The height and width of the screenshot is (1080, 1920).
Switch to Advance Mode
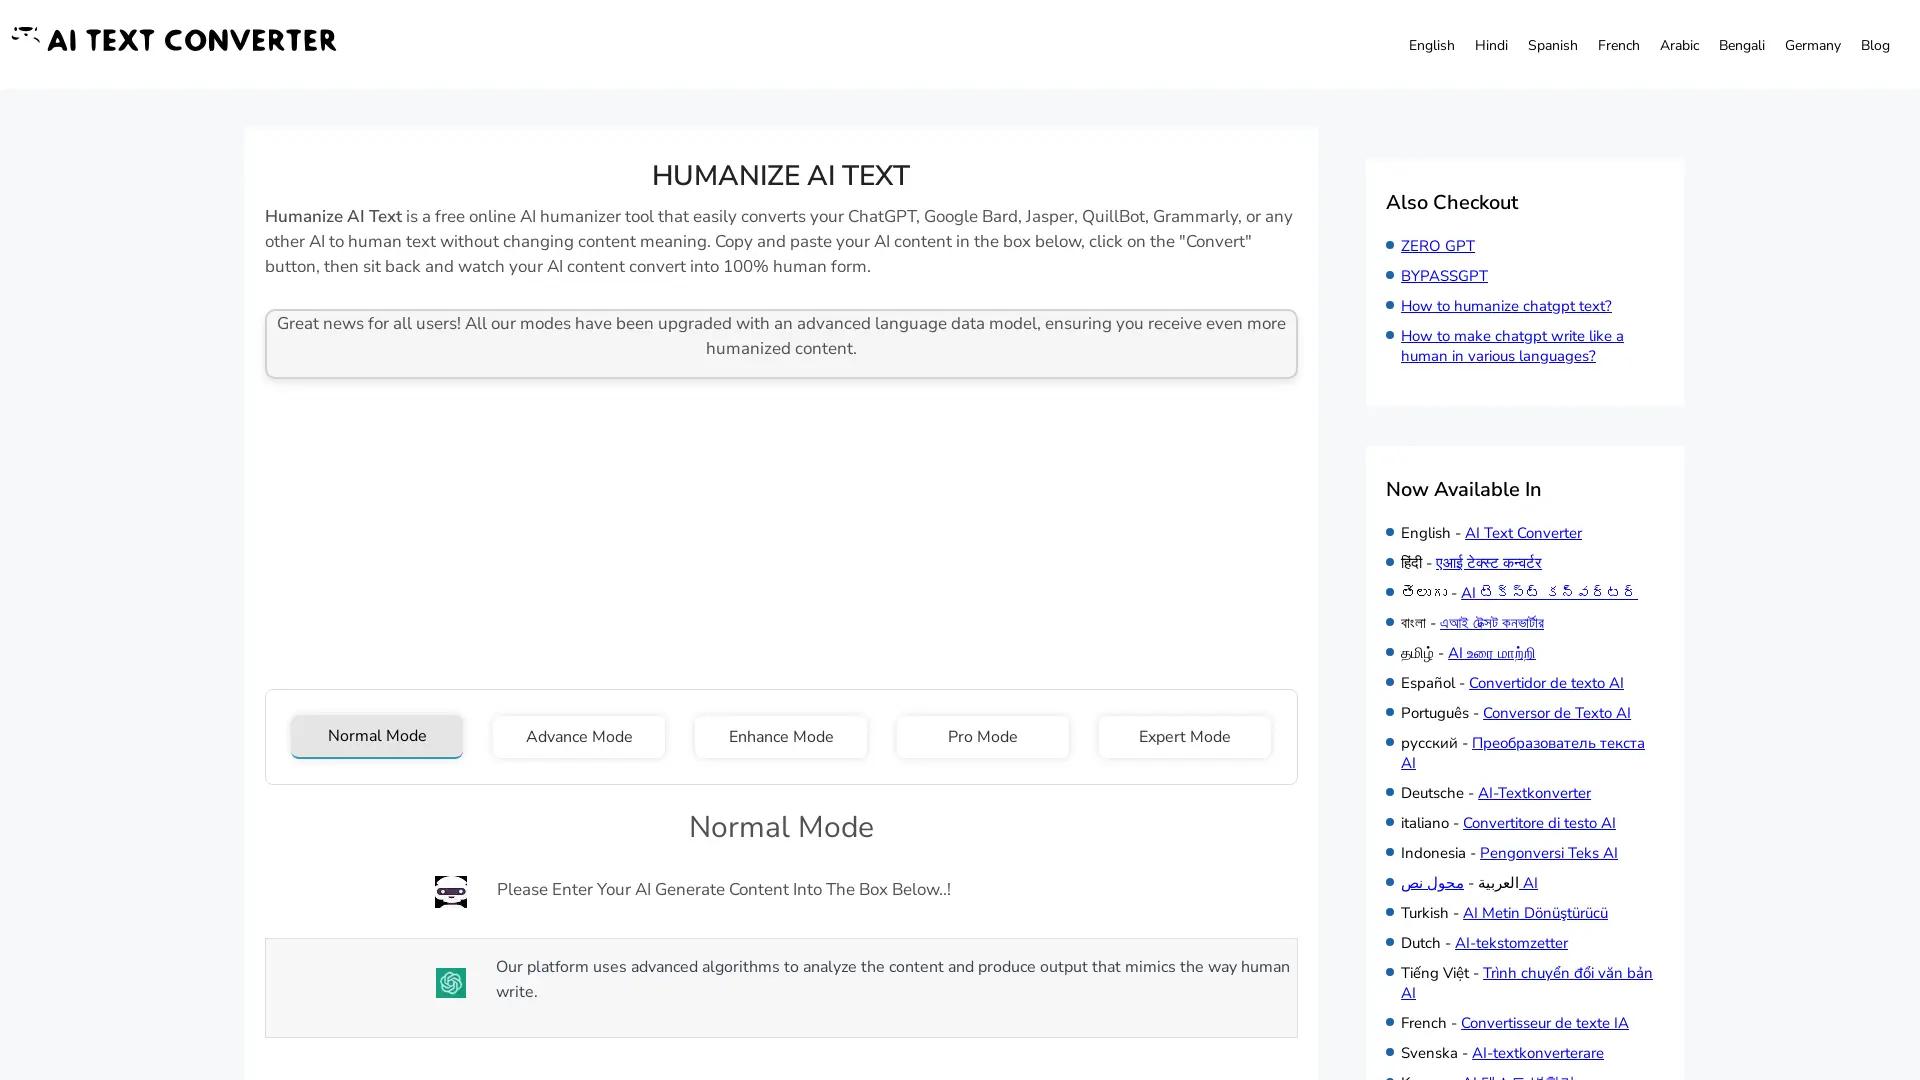(578, 737)
